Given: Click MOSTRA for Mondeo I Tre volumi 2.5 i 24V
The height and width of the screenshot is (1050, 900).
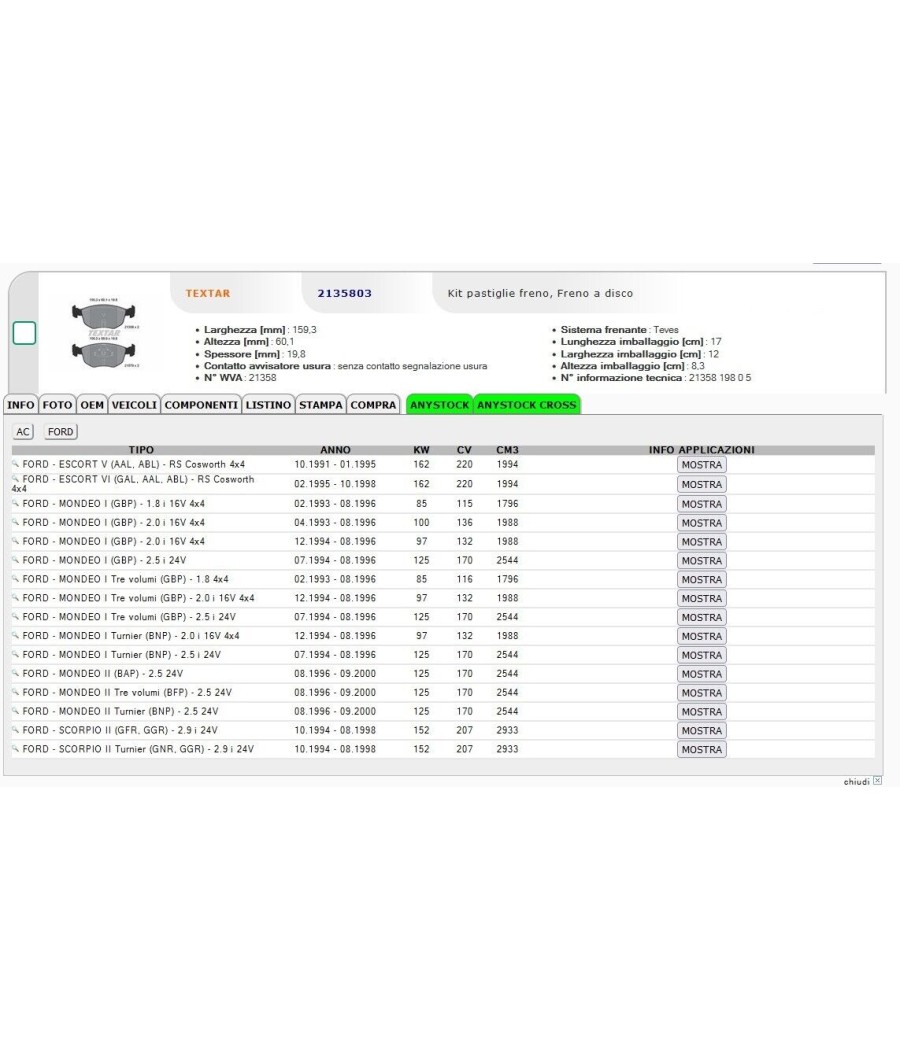Looking at the screenshot, I should (x=701, y=617).
